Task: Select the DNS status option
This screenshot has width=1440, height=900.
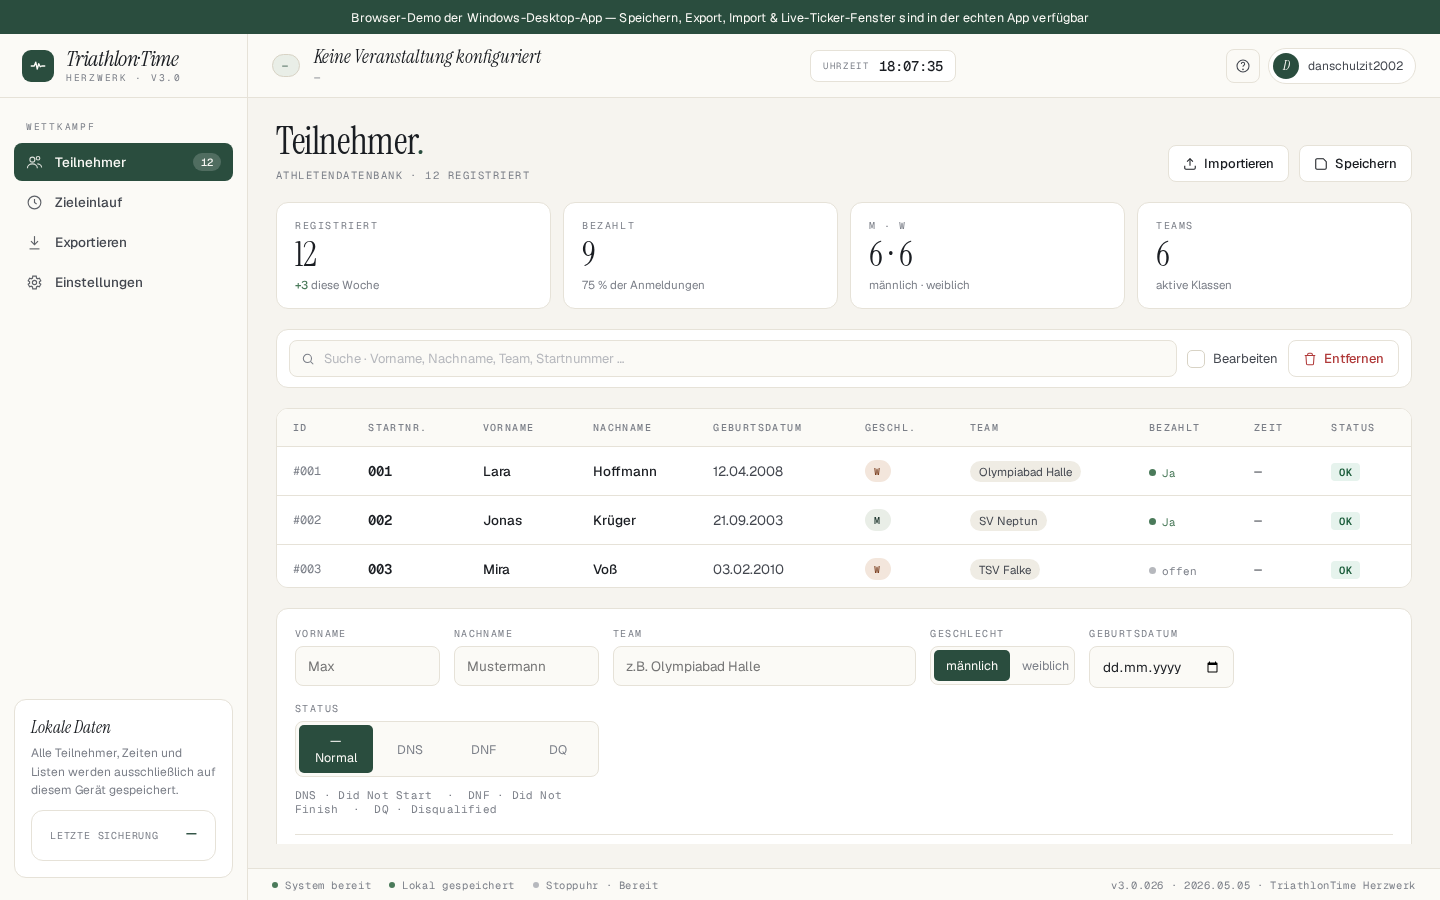Action: (410, 749)
